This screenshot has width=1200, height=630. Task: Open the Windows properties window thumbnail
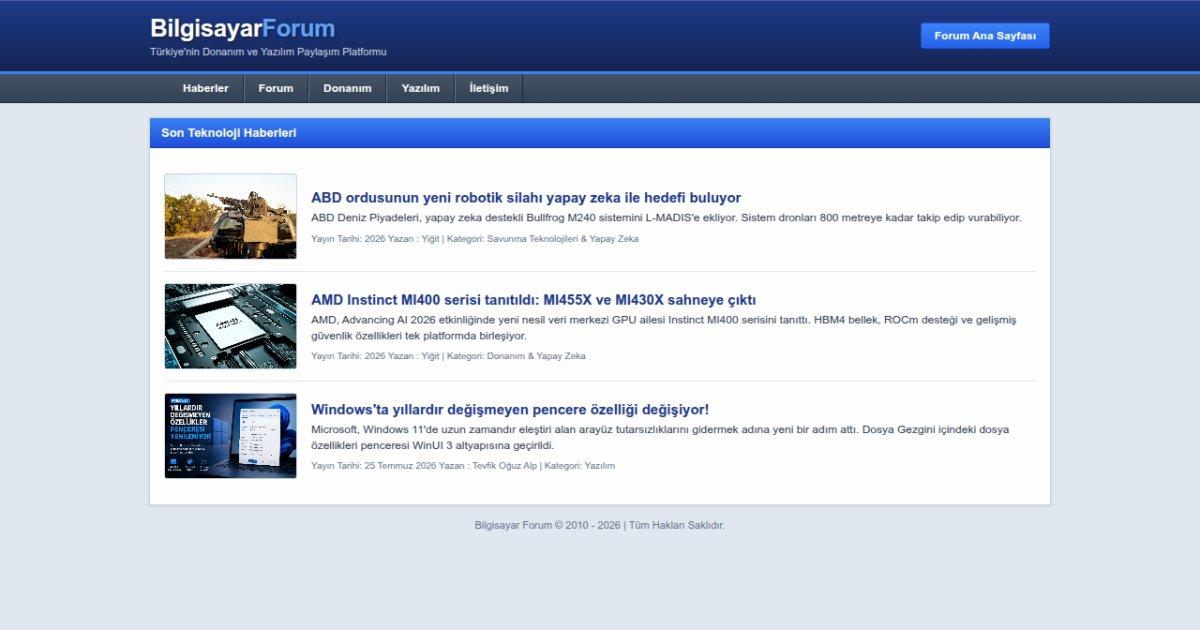click(x=230, y=436)
